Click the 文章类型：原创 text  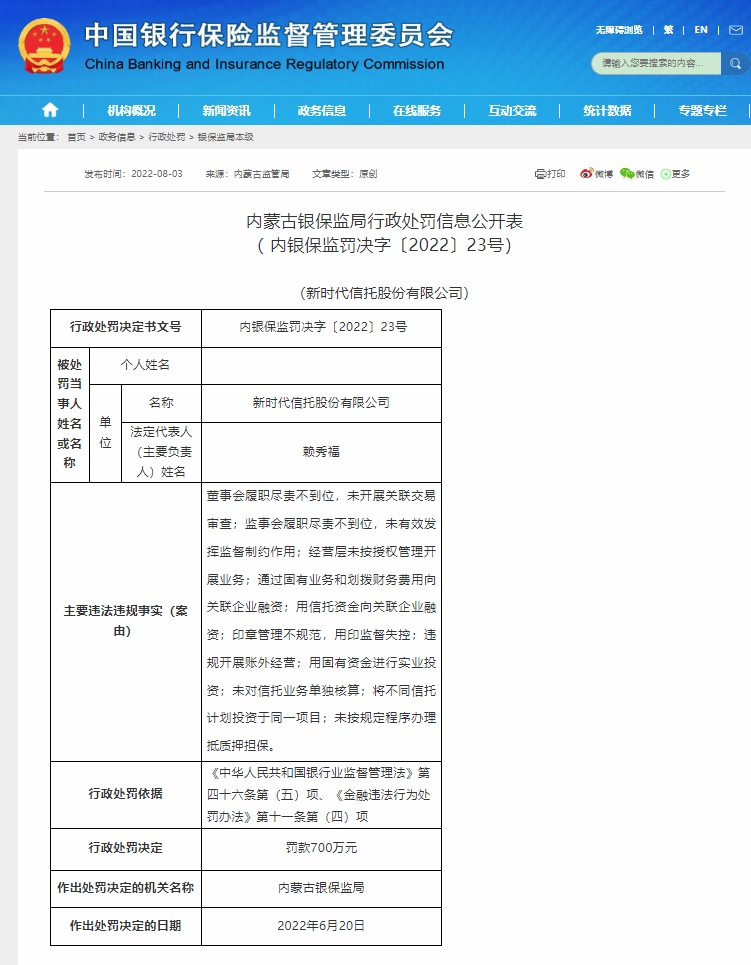click(x=345, y=174)
